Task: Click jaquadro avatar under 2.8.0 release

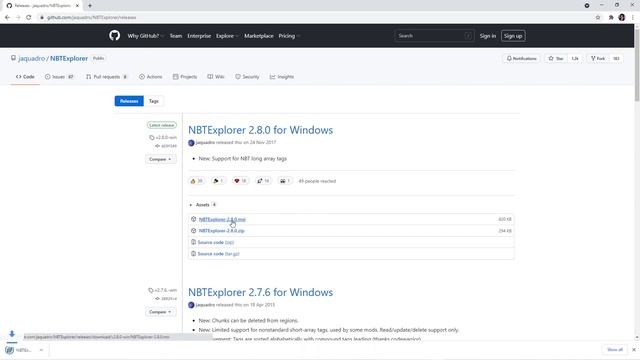Action: pos(191,142)
